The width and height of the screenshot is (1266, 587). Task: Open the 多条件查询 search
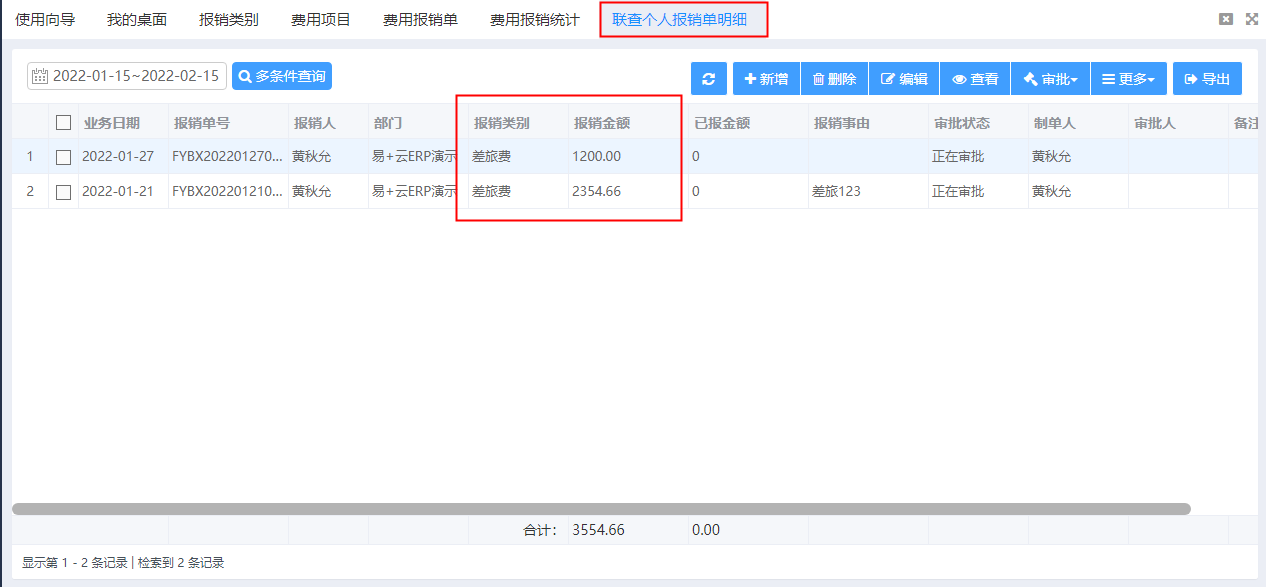pos(282,76)
